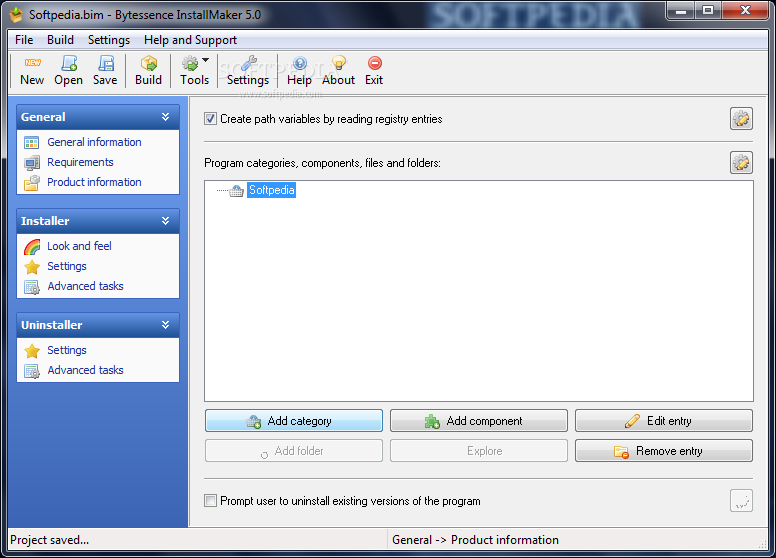Click the Uninstaller Advanced tasks icon
This screenshot has width=776, height=558.
(x=32, y=371)
